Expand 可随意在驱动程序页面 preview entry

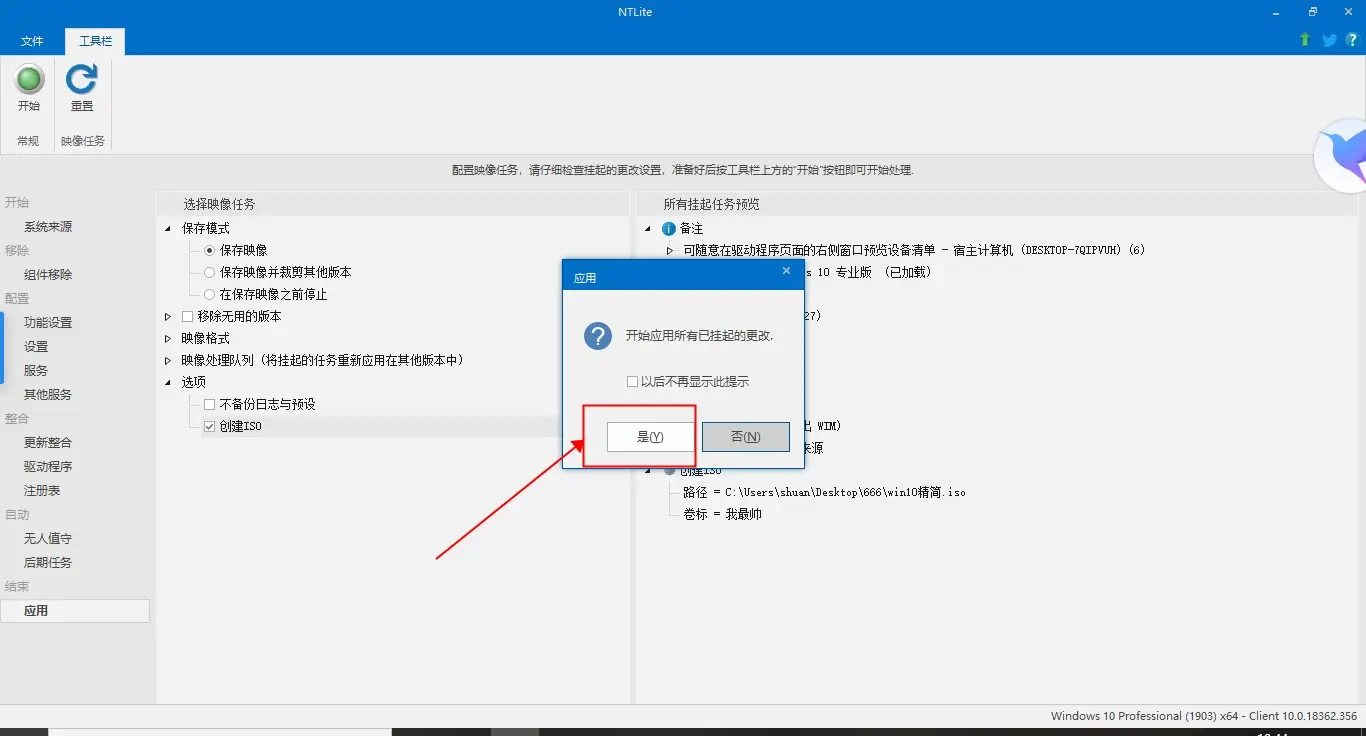point(671,250)
